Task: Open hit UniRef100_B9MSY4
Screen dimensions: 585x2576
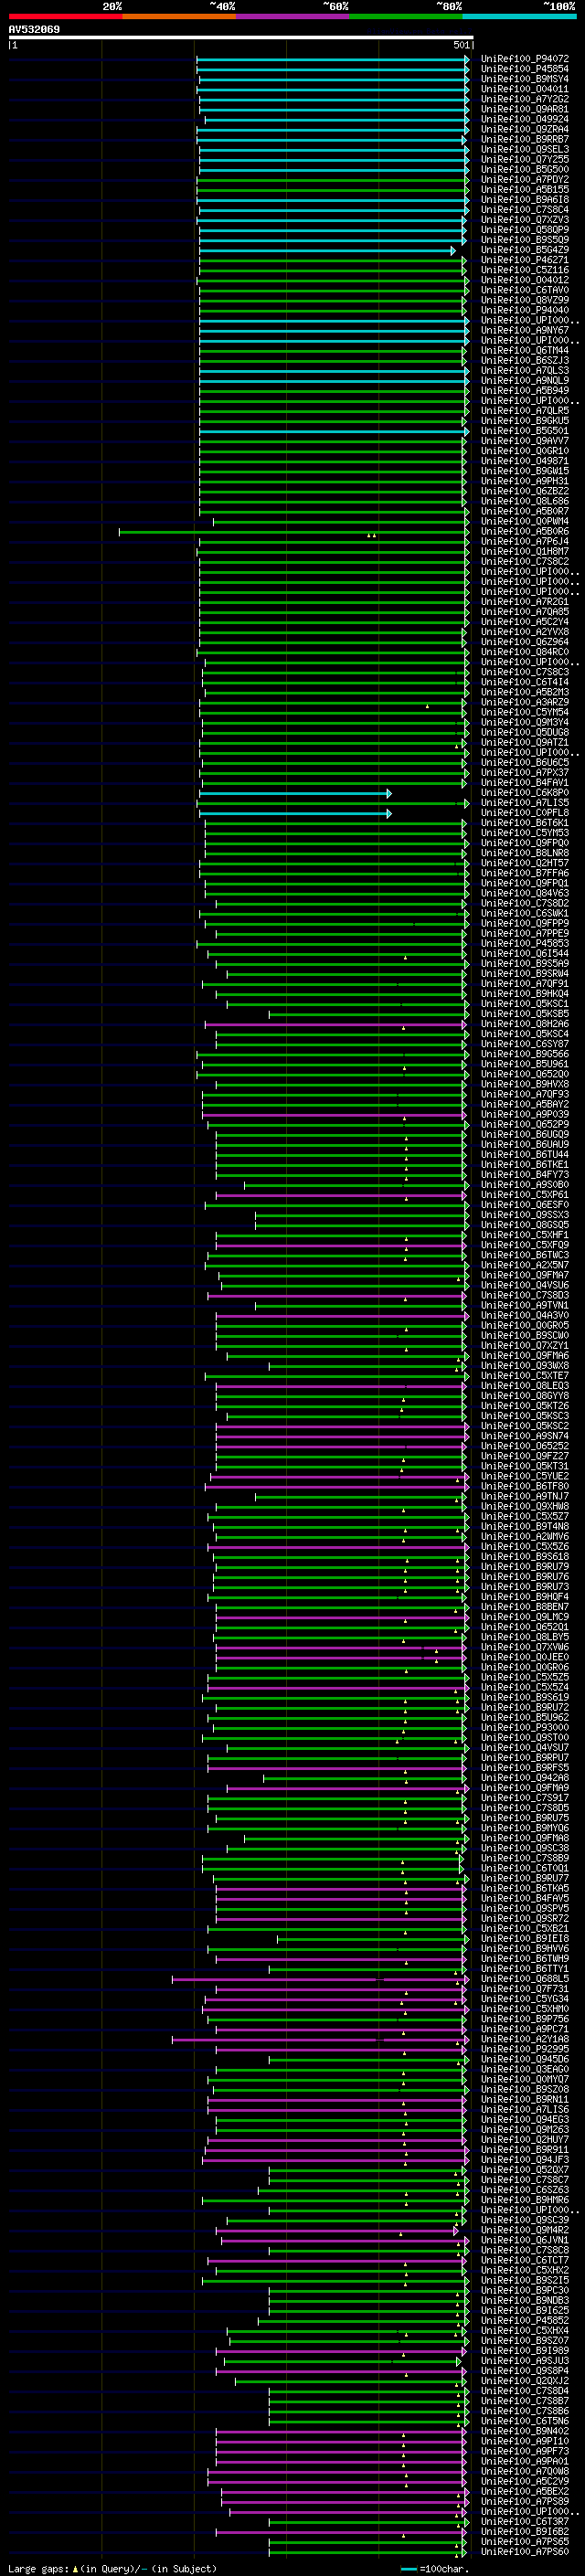Action: point(525,79)
